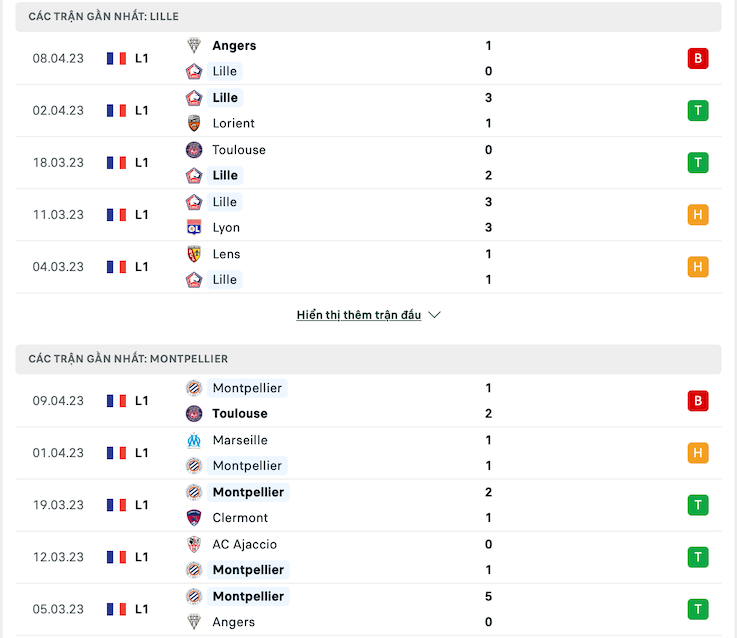The image size is (737, 638).
Task: Click the red B badge for Montpellier vs Toulouse
Action: pyautogui.click(x=698, y=401)
